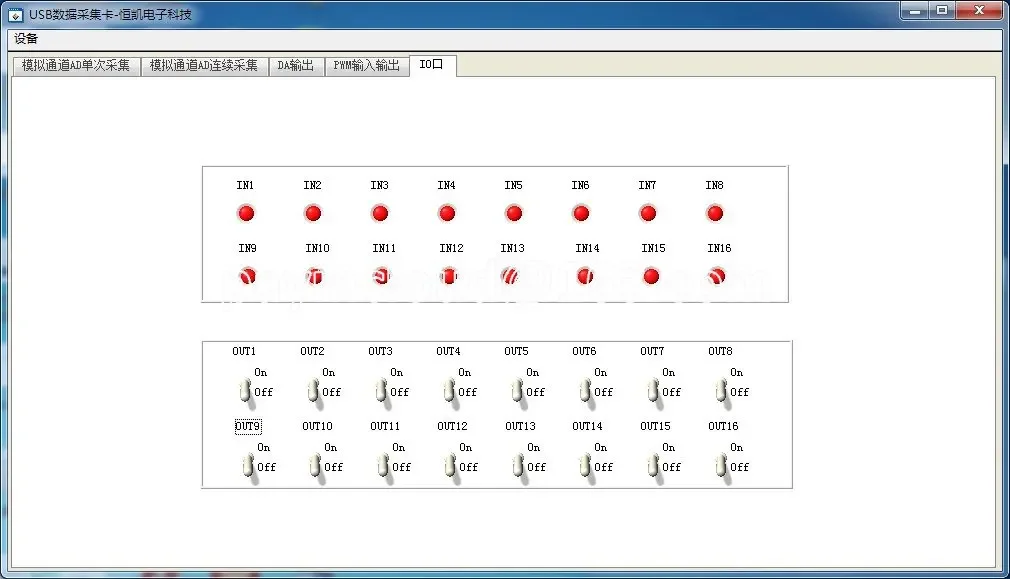Click the IN14 red indicator LED

[x=585, y=276]
